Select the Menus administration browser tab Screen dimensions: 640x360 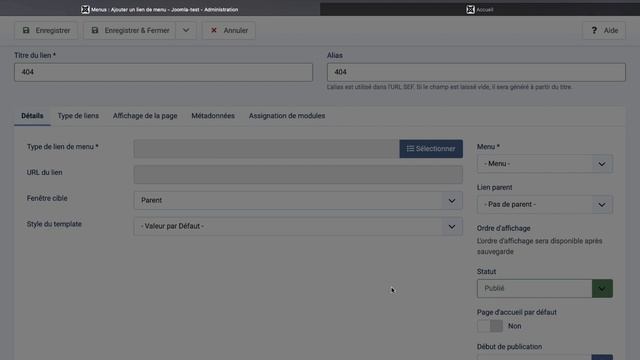(x=160, y=9)
